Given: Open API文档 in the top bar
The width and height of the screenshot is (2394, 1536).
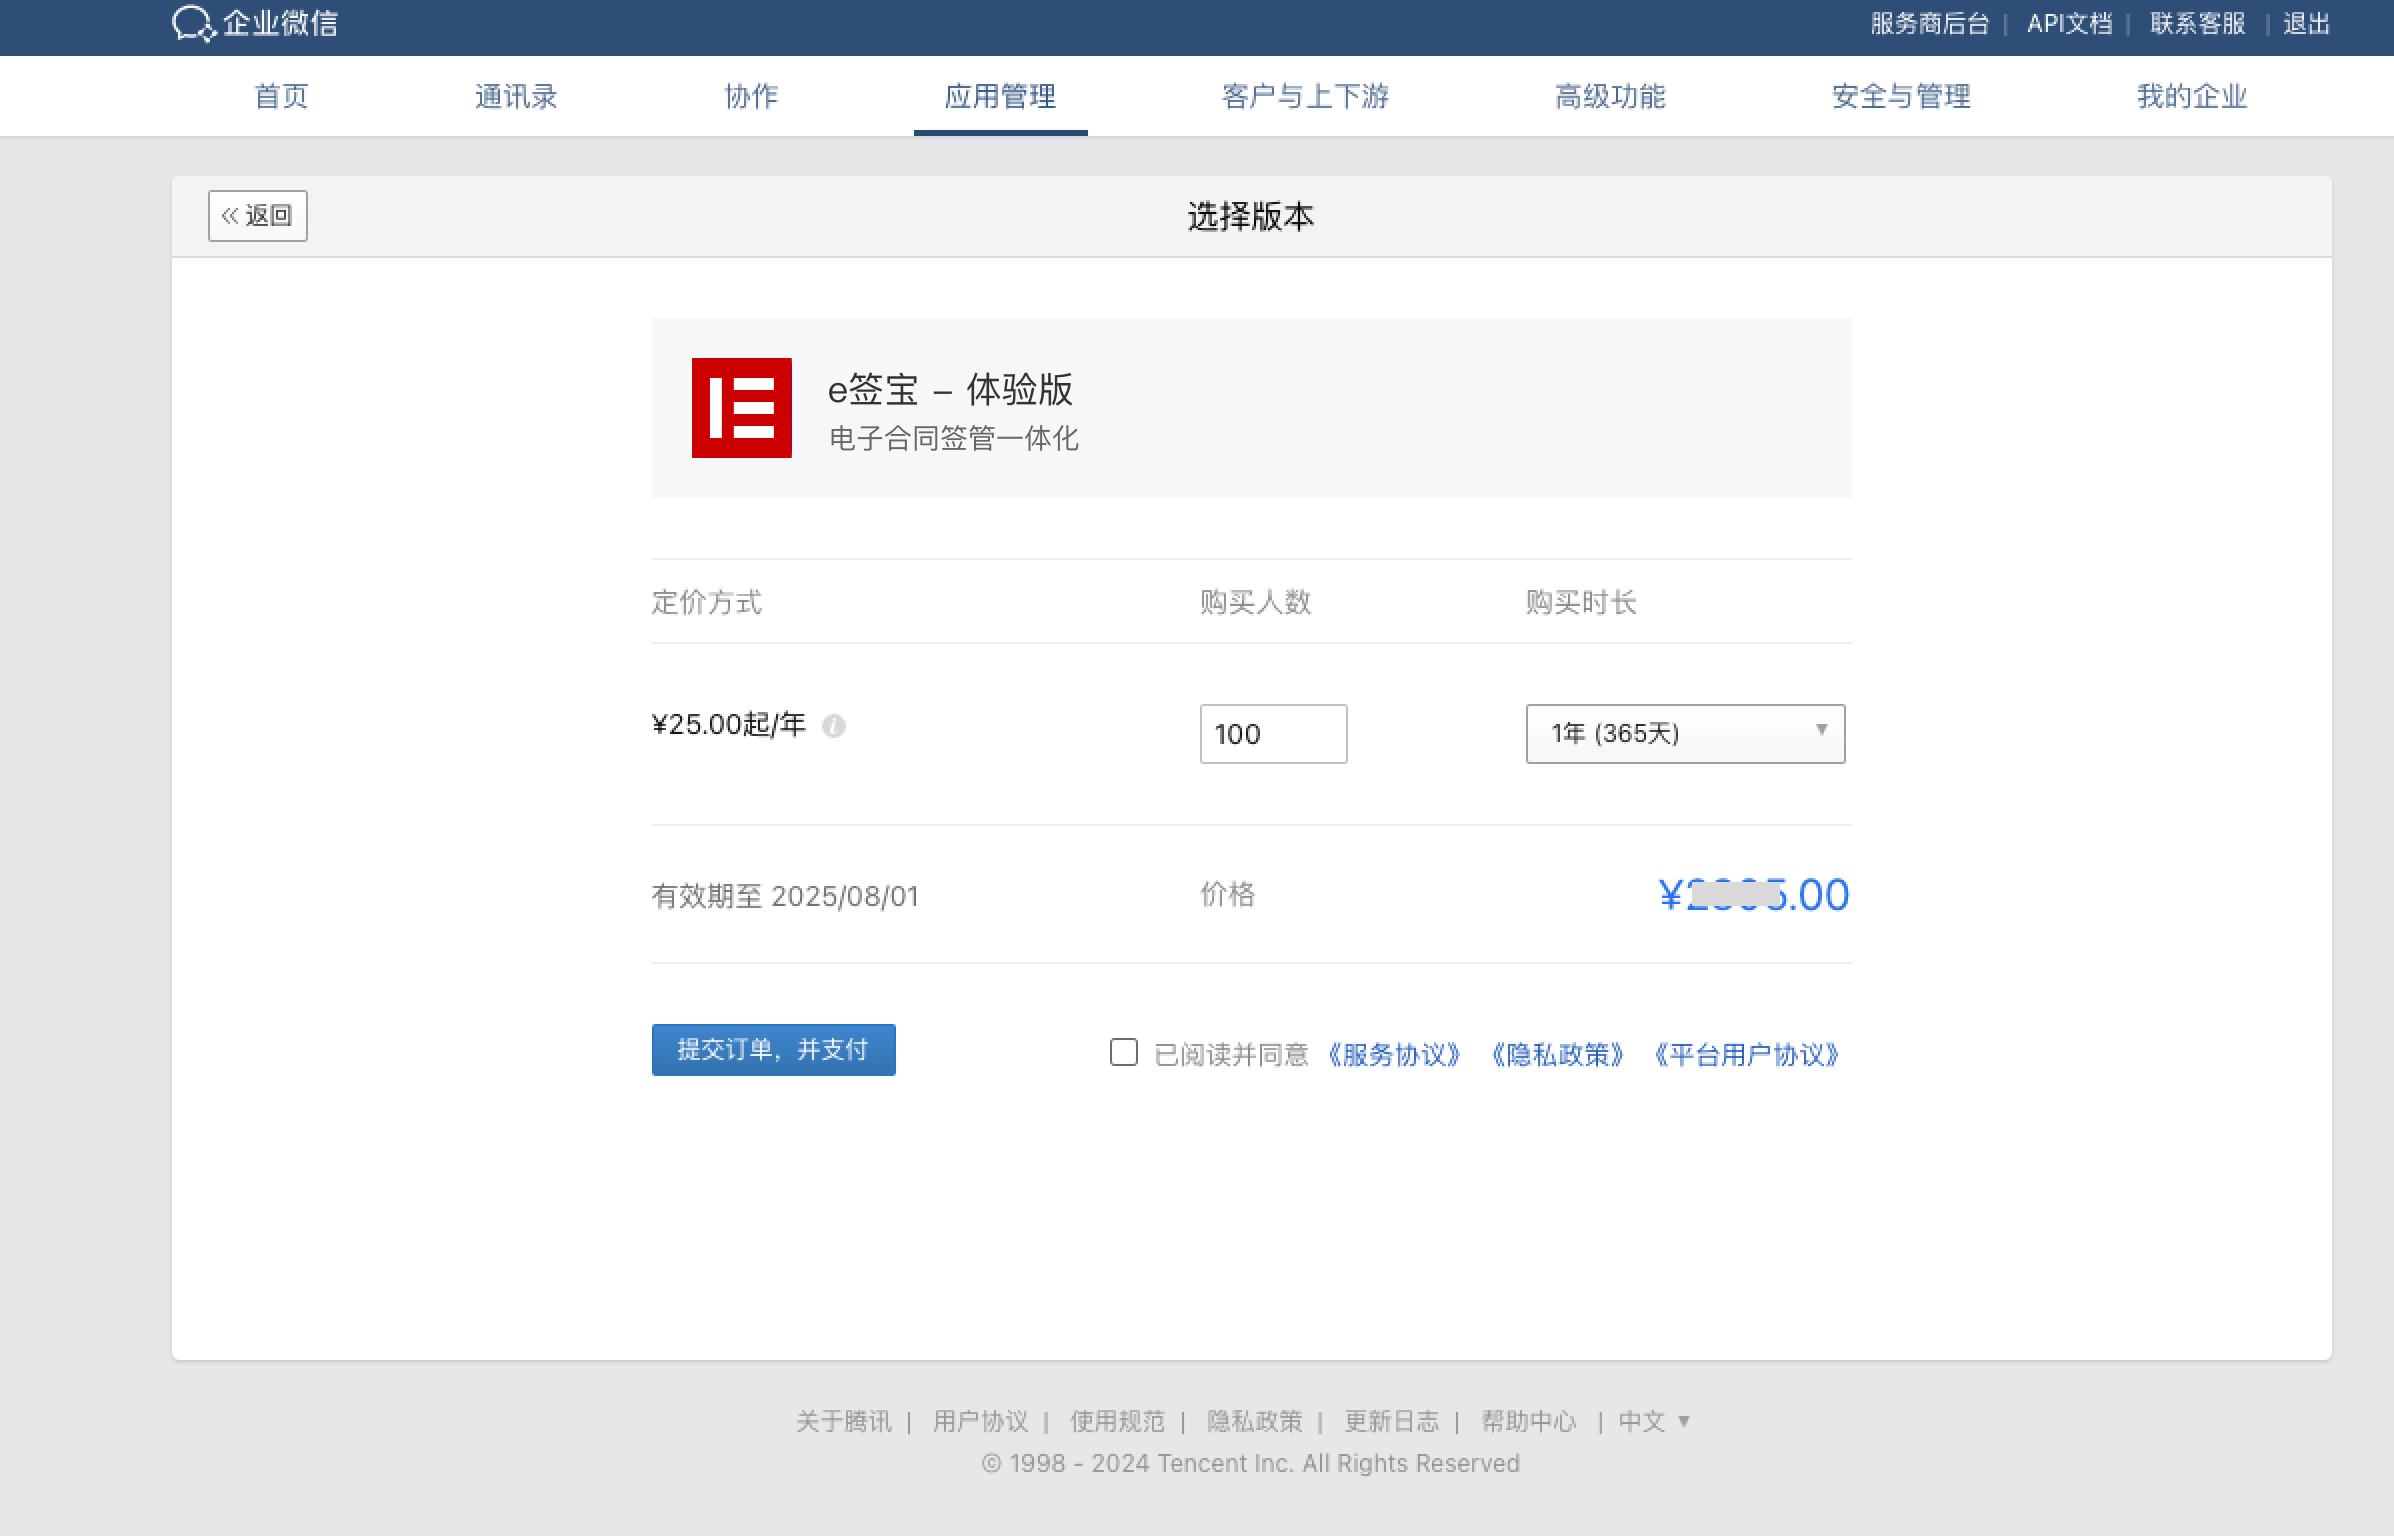Looking at the screenshot, I should [2069, 24].
